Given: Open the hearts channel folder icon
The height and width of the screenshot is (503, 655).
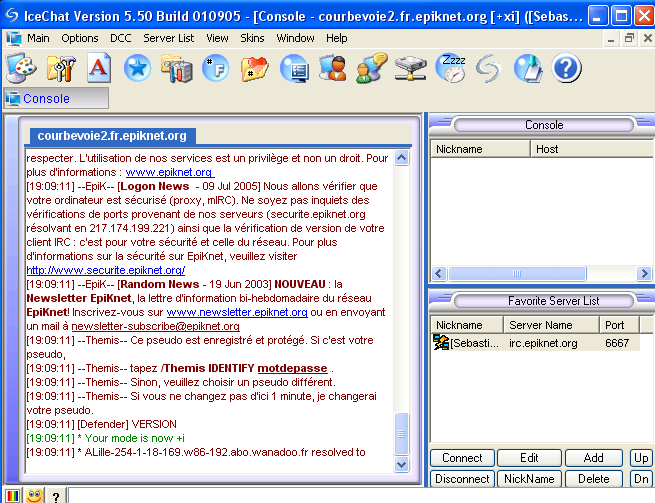Looking at the screenshot, I should [254, 68].
